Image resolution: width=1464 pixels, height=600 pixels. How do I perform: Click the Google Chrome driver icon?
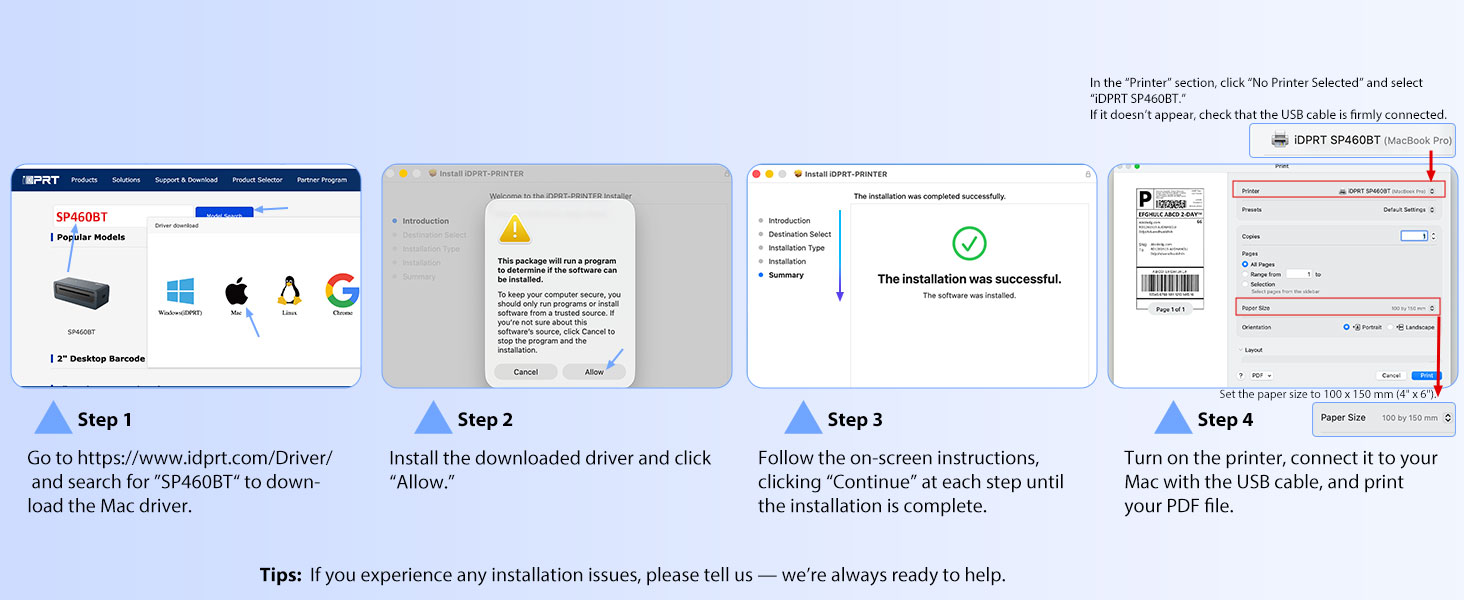click(342, 290)
